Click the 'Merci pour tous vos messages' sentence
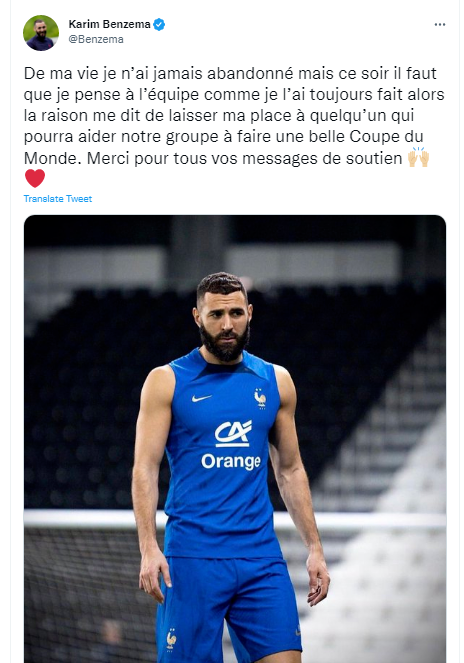The image size is (464, 663). (x=244, y=159)
